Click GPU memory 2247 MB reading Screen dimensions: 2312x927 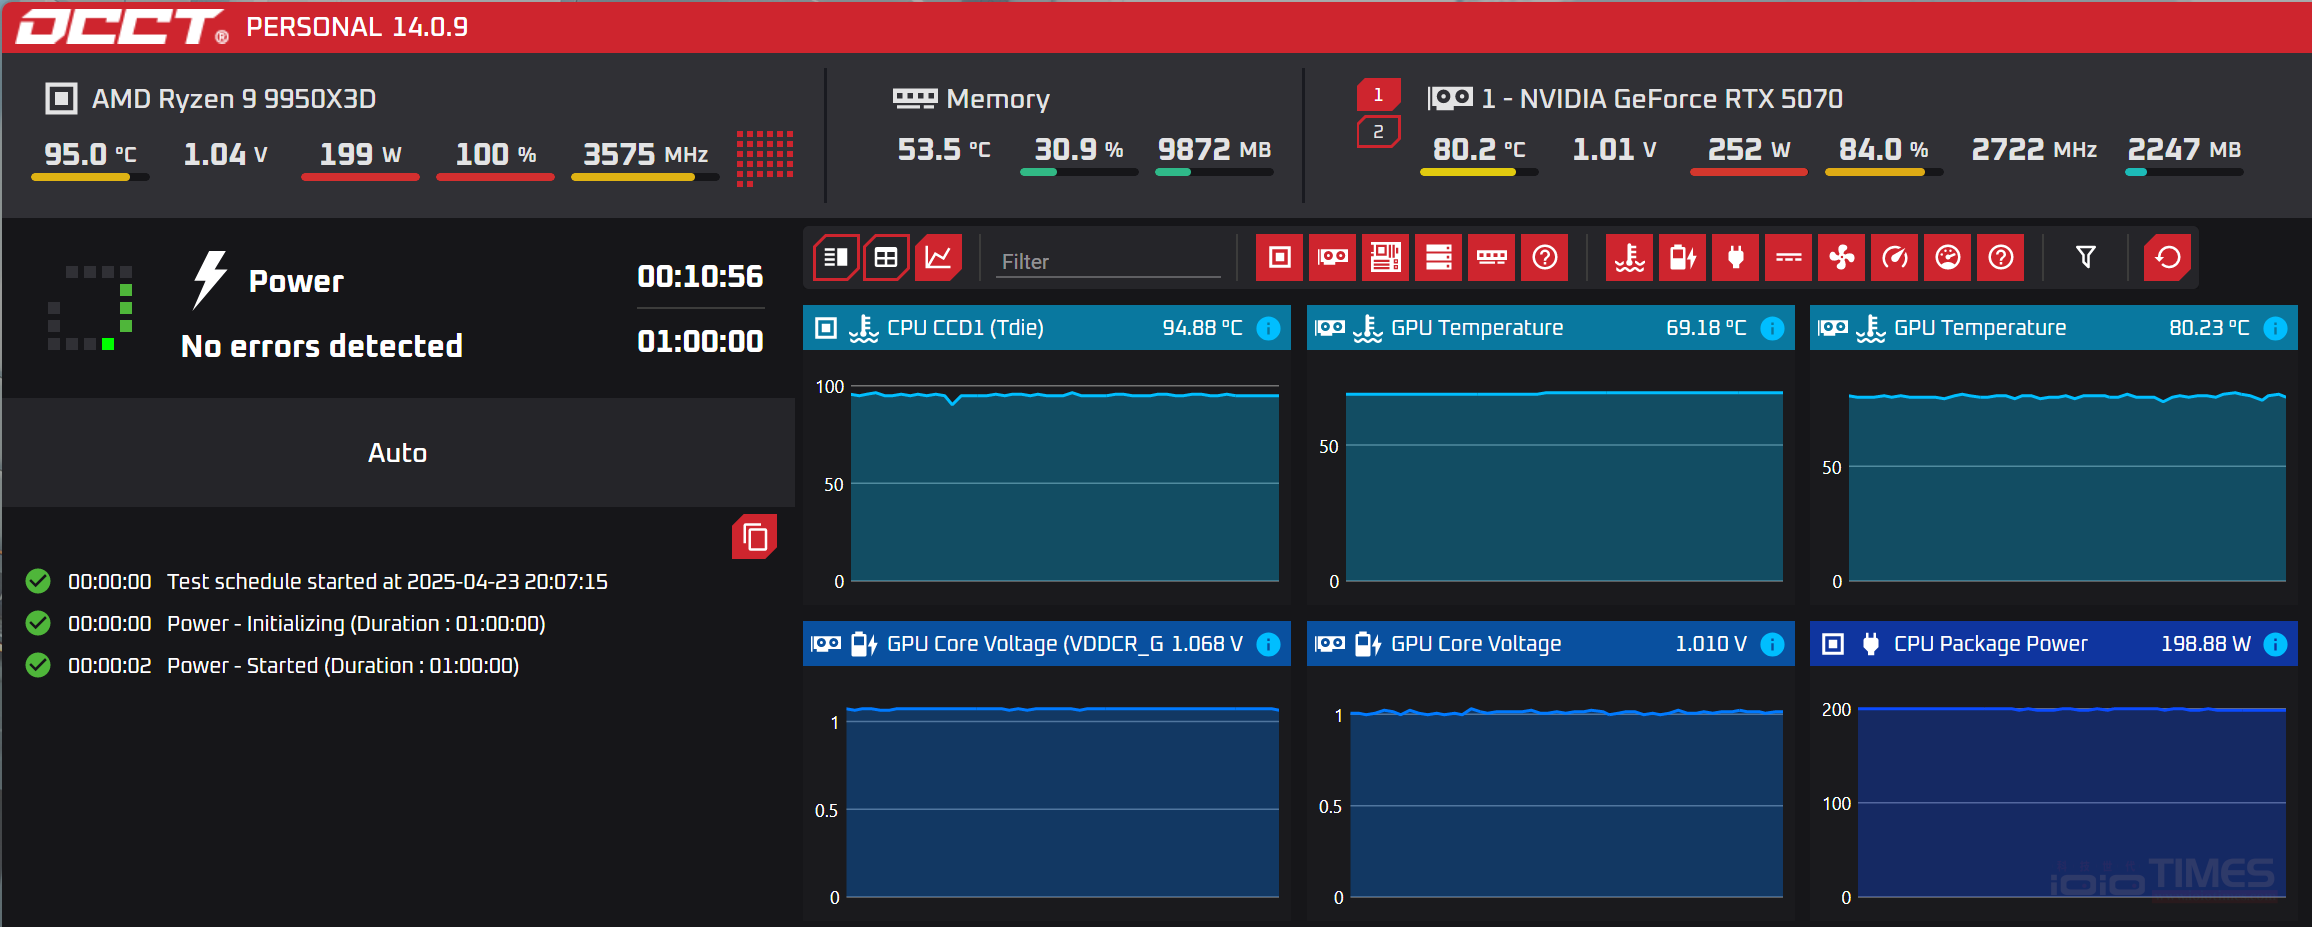(2184, 150)
